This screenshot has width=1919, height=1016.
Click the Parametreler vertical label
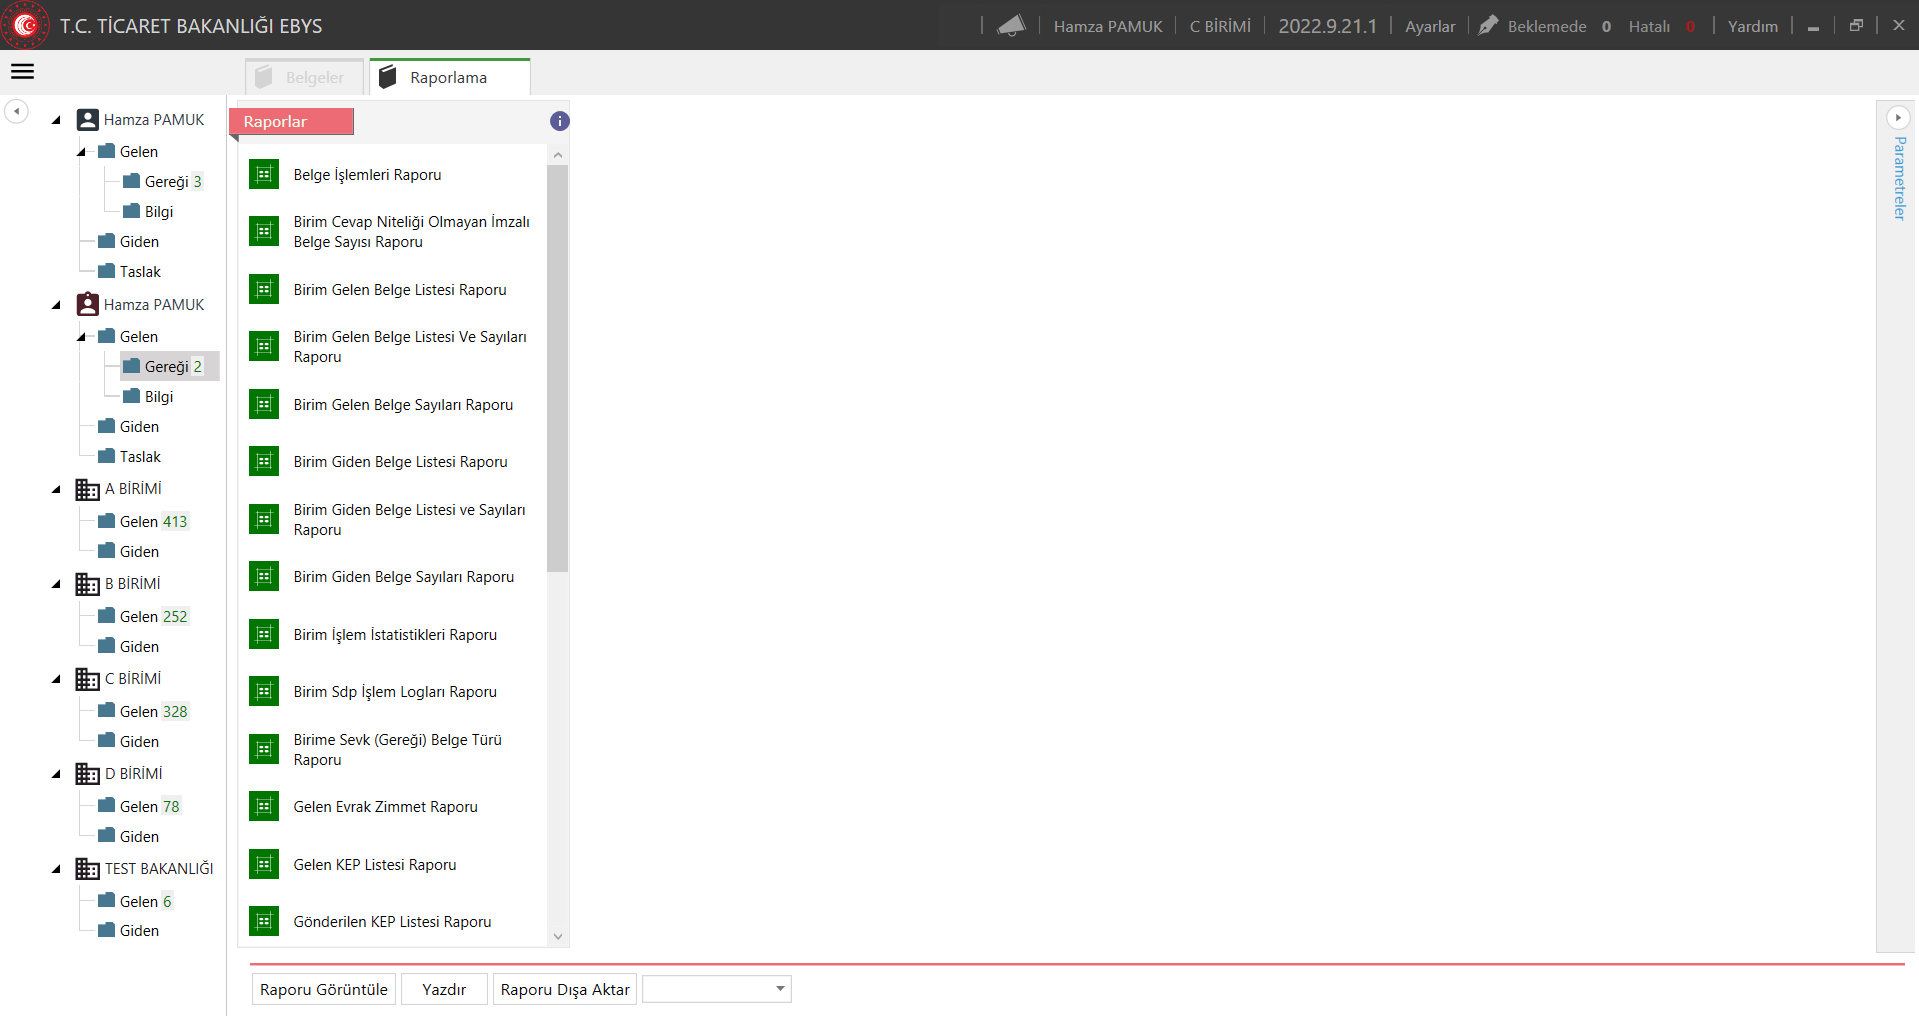click(x=1898, y=178)
